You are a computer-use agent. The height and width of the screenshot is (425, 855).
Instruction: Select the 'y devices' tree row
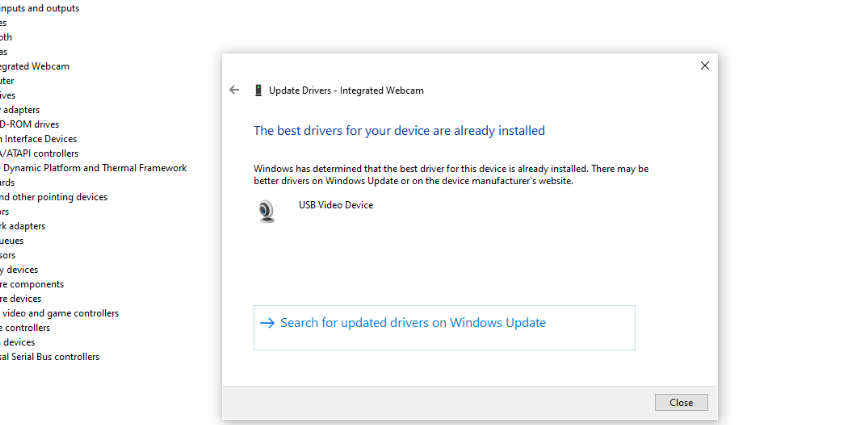coord(19,270)
